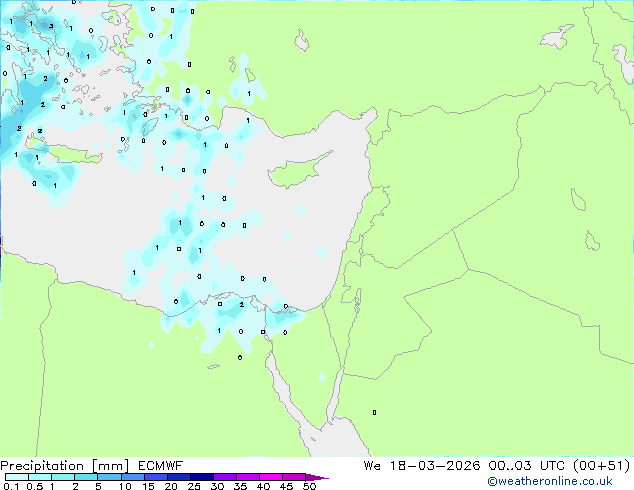Screen dimensions: 634x490
Task: Select the forecast offset '(00+51)' text
Action: [601, 466]
